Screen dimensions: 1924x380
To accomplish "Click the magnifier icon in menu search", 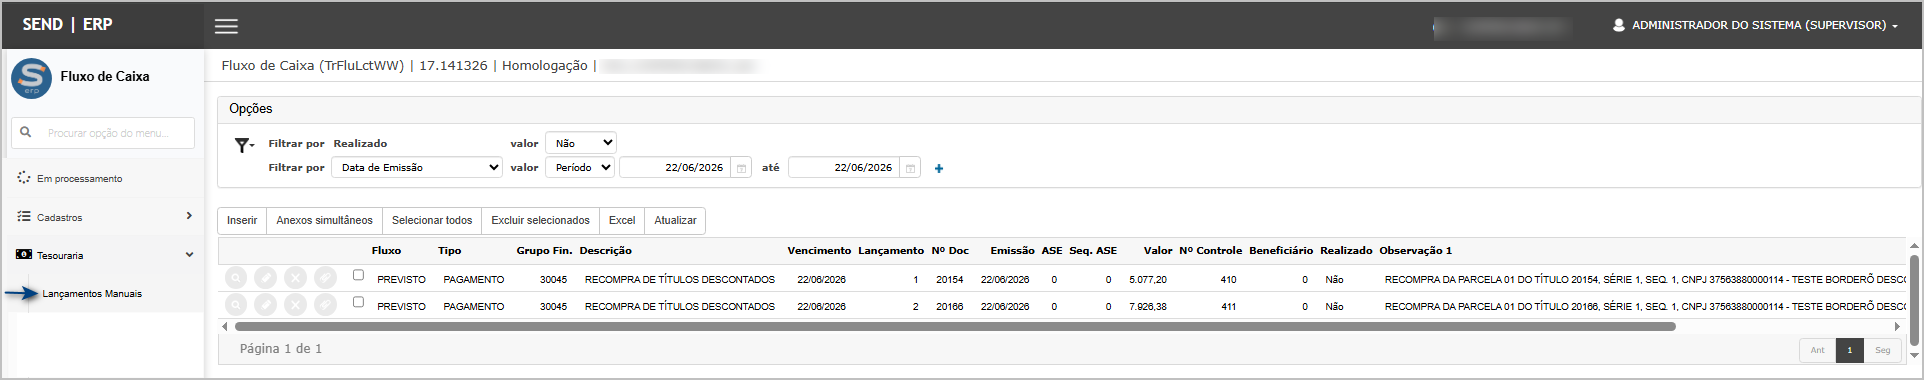I will coord(26,132).
